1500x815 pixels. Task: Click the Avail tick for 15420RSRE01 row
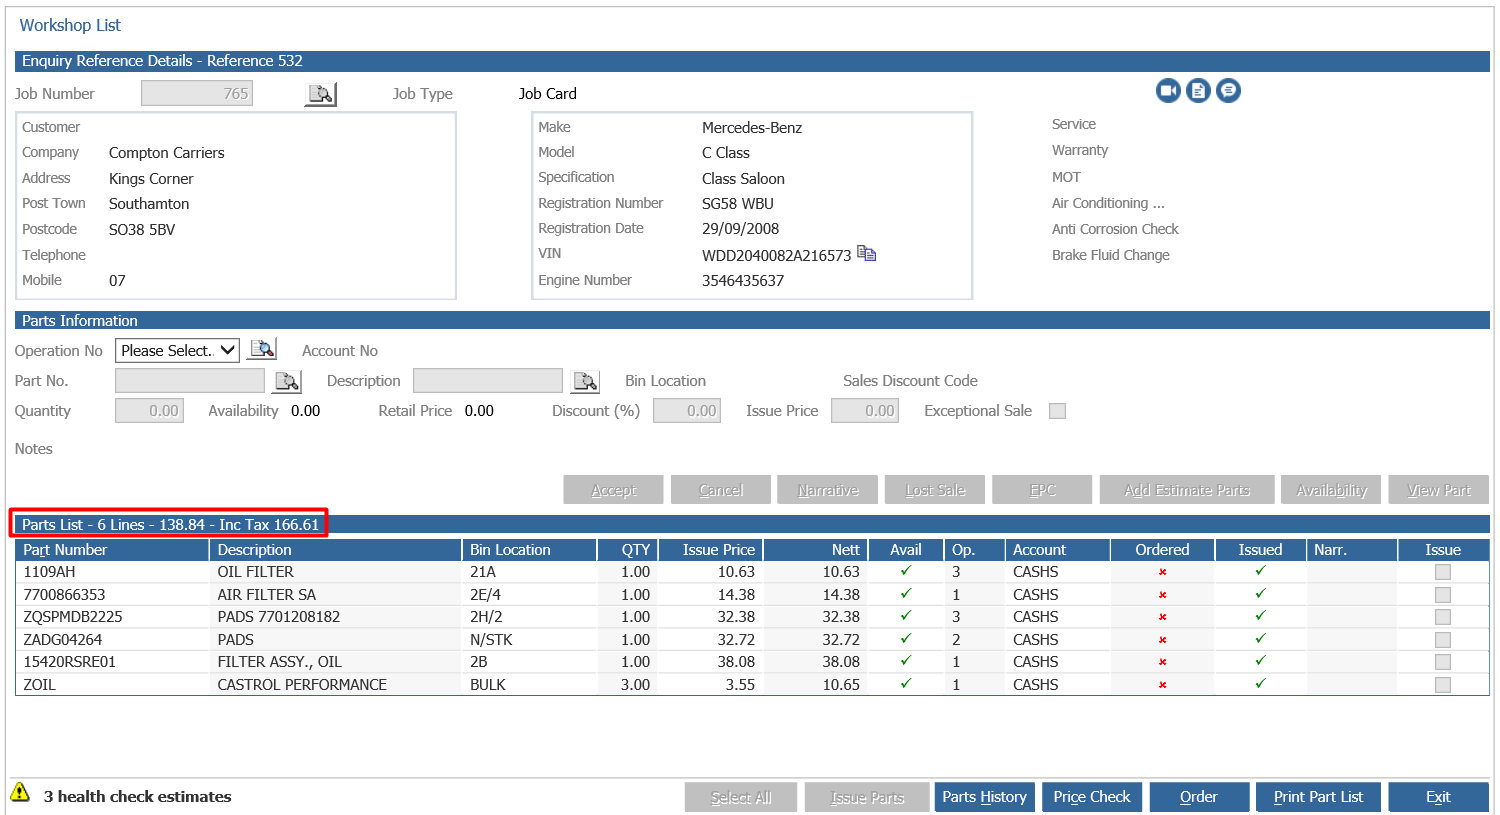point(906,661)
